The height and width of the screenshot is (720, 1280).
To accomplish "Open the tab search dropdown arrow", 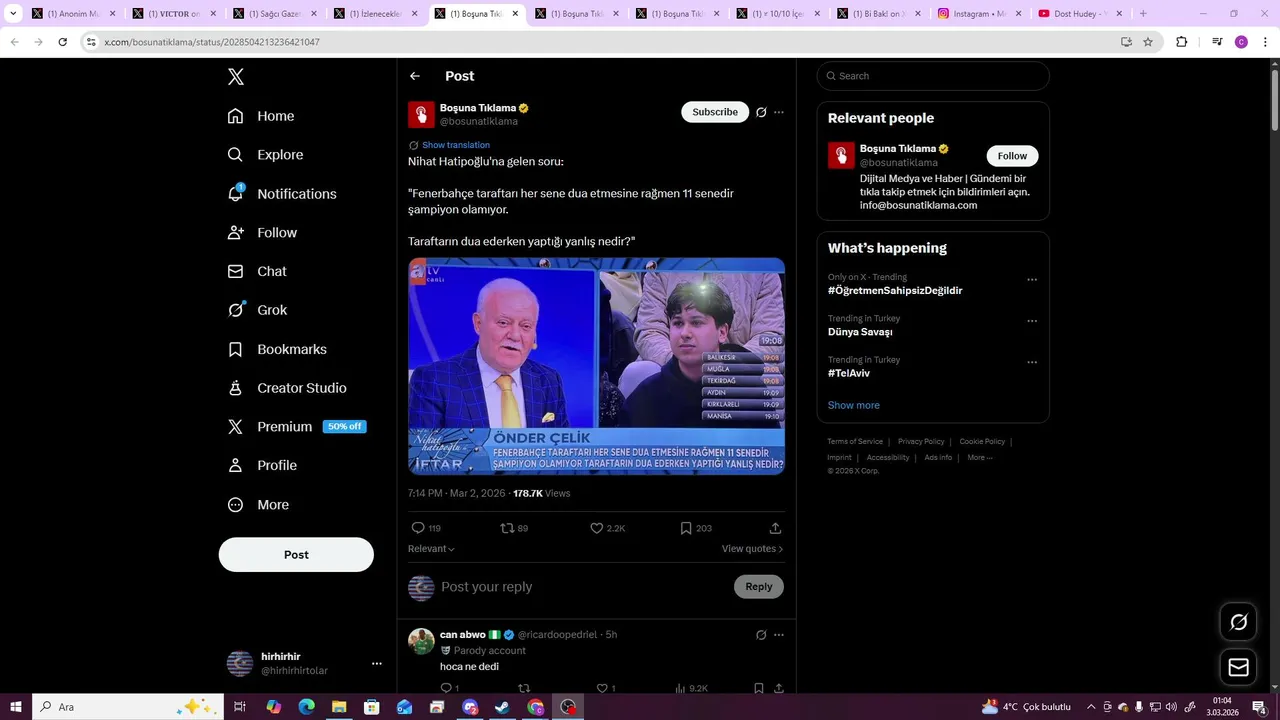I will pos(13,14).
